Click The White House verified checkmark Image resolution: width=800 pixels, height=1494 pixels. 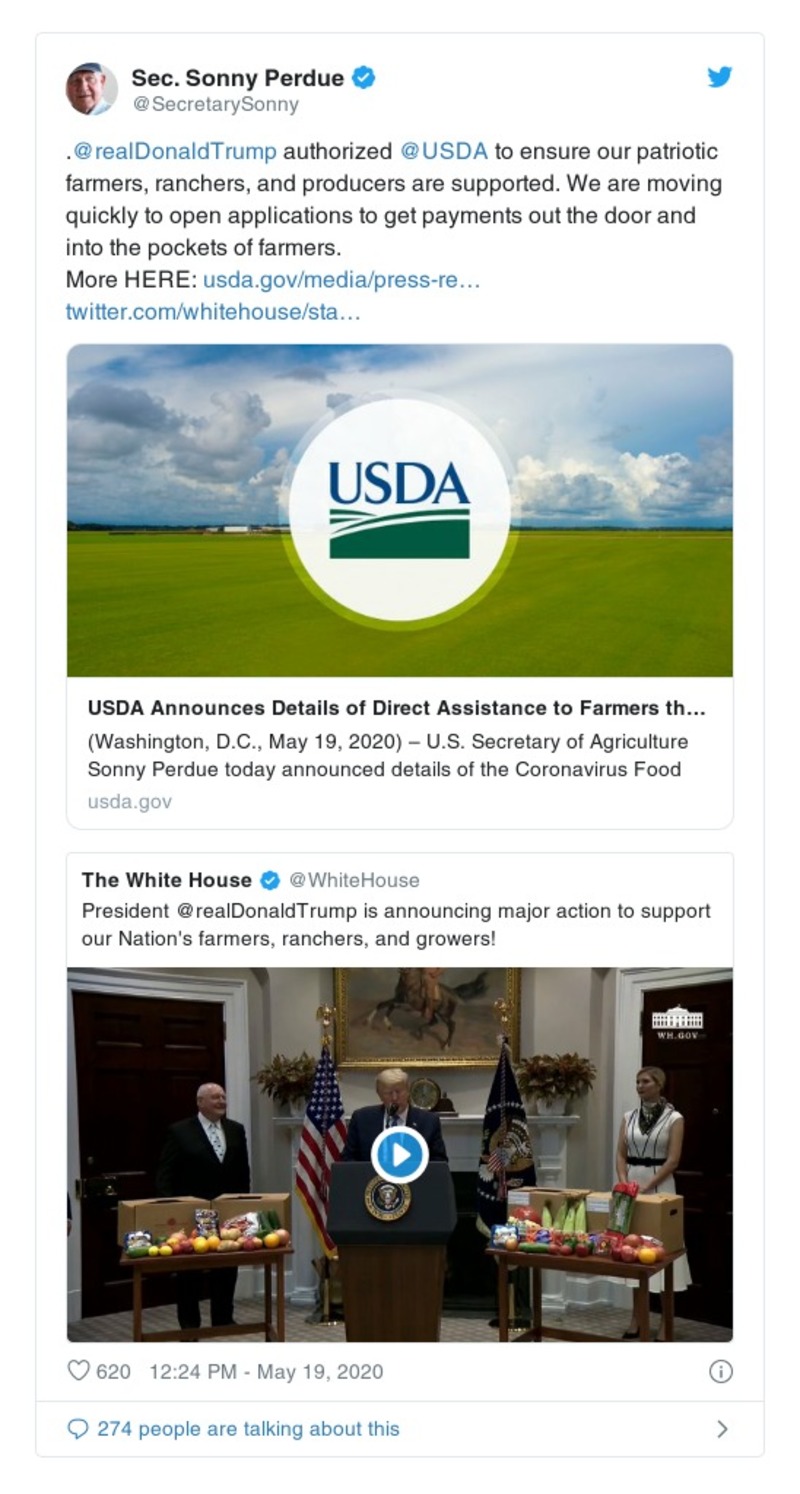pyautogui.click(x=268, y=880)
